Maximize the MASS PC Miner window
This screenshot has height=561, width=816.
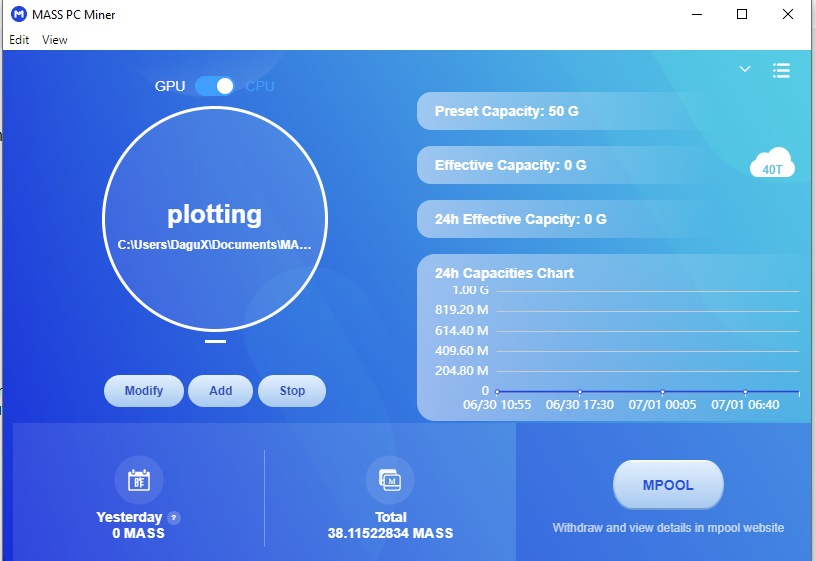point(742,15)
